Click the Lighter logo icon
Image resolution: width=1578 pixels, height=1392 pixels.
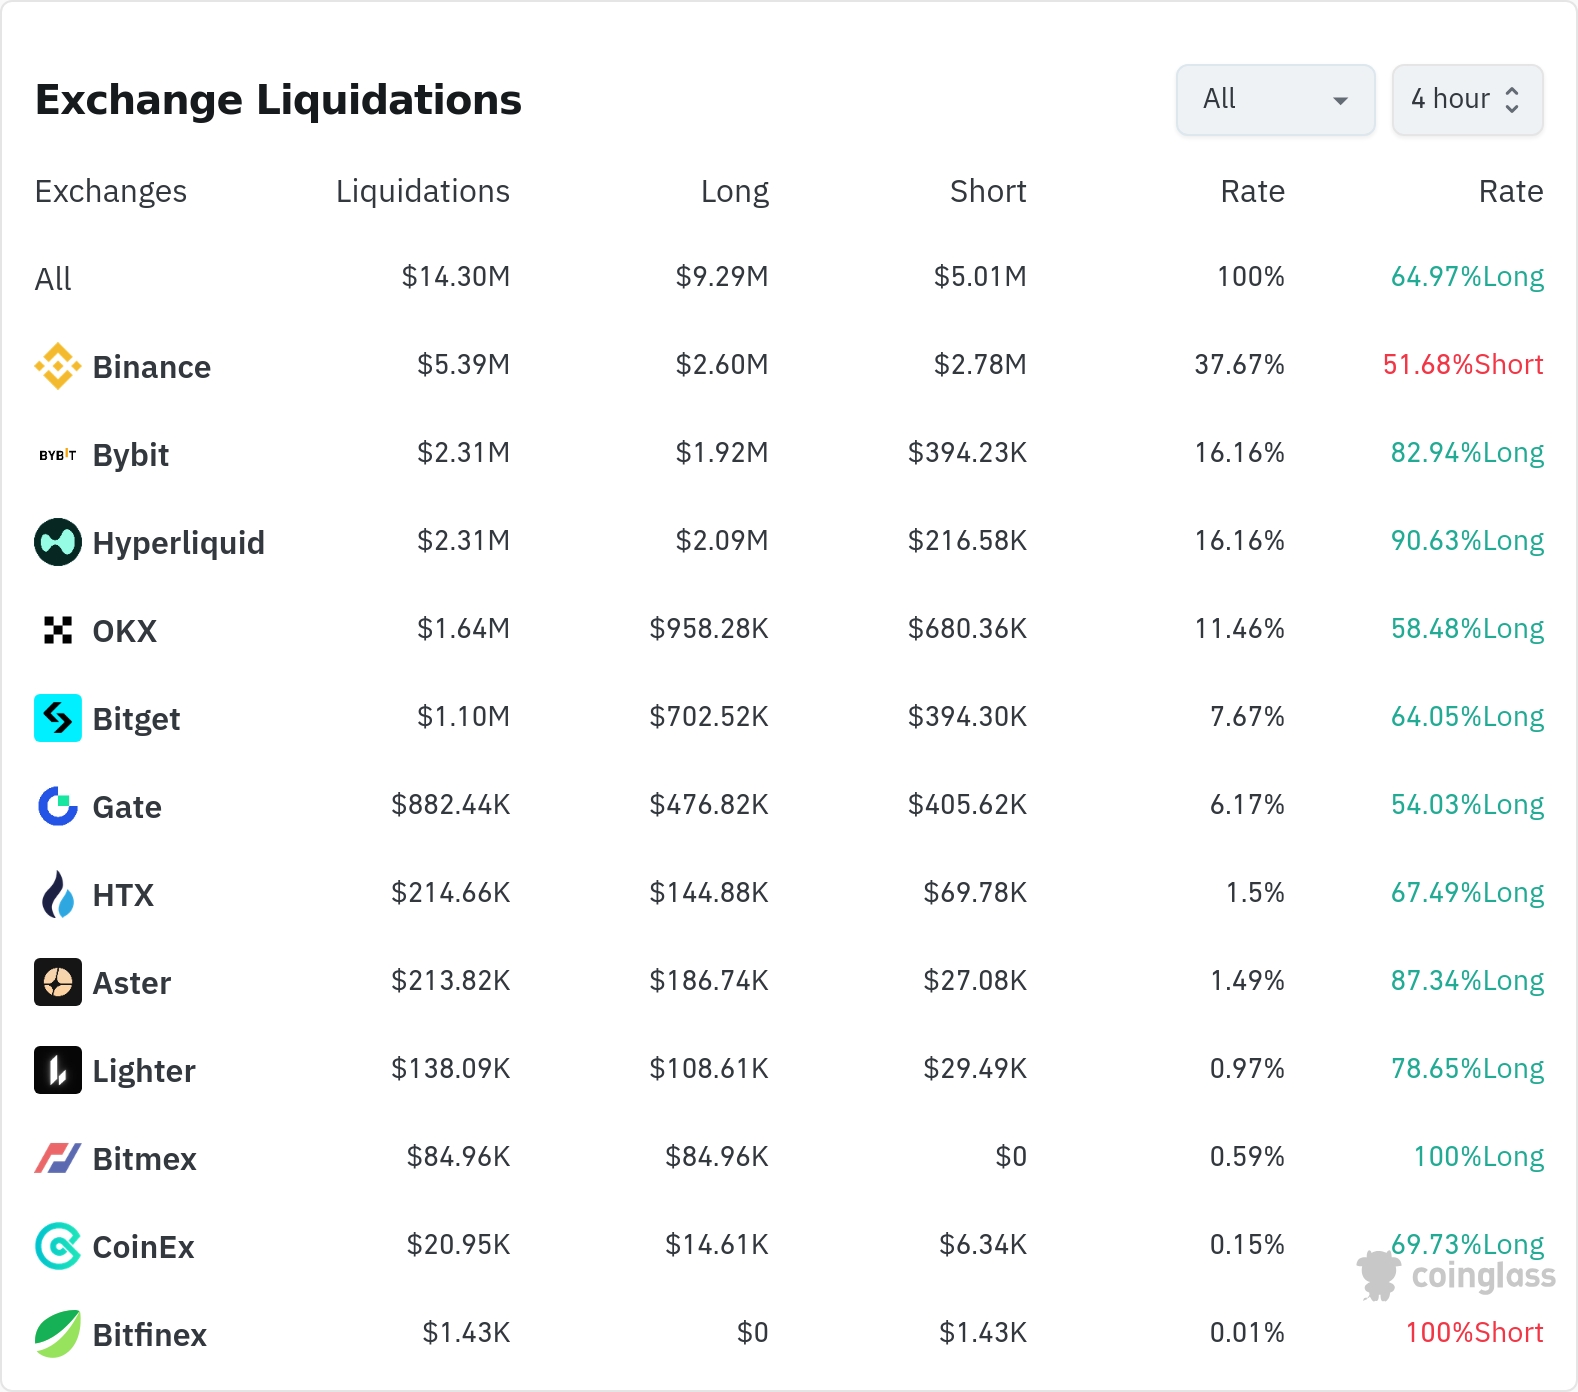point(58,1070)
